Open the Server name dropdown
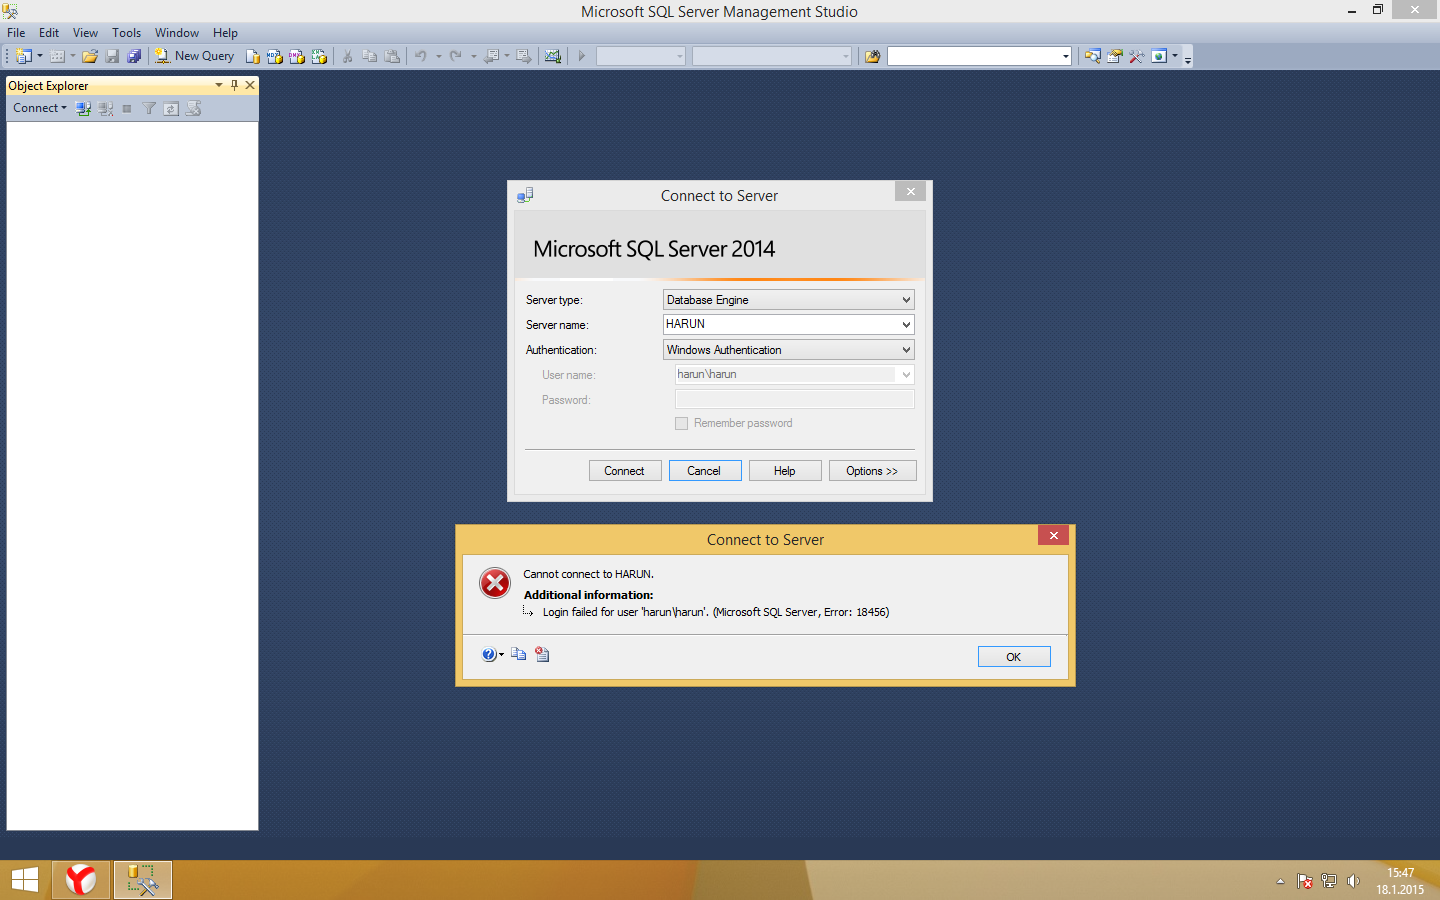1440x900 pixels. 906,325
